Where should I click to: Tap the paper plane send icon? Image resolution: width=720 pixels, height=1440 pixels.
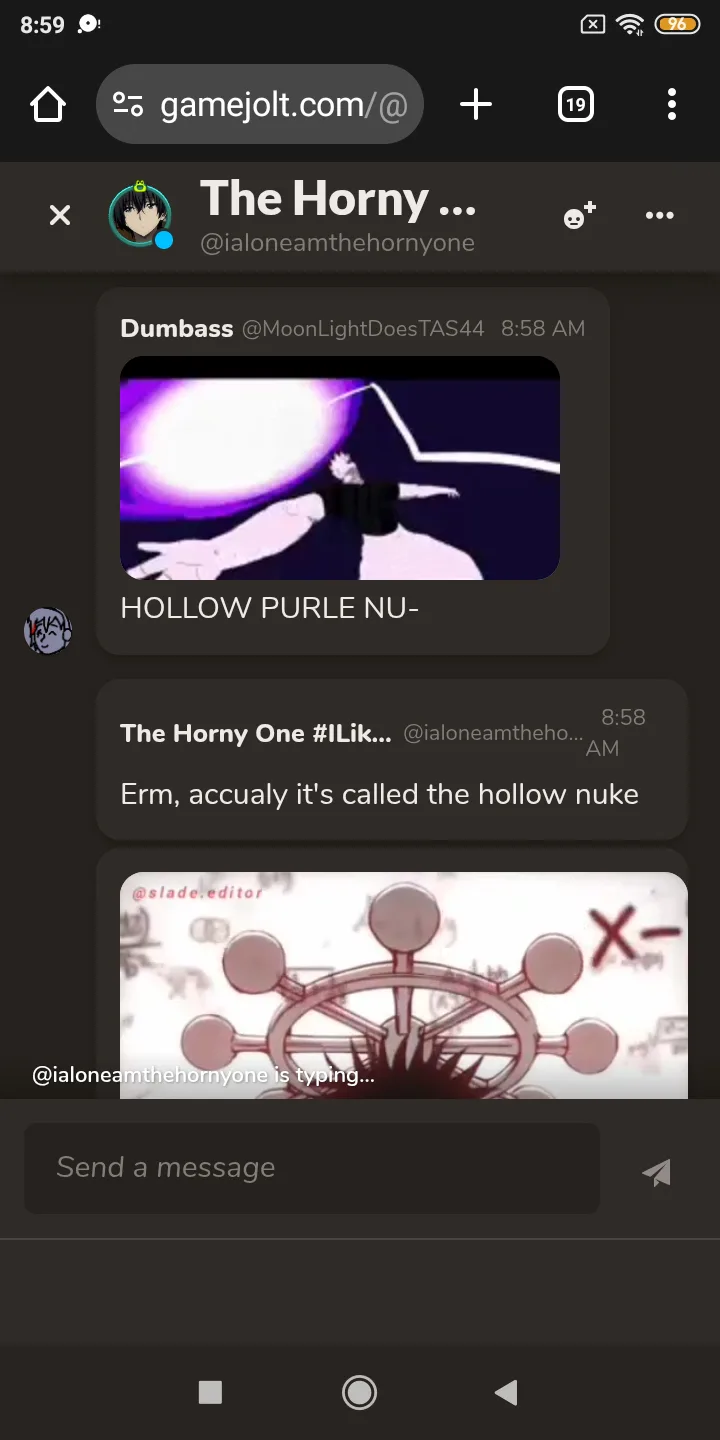657,1171
